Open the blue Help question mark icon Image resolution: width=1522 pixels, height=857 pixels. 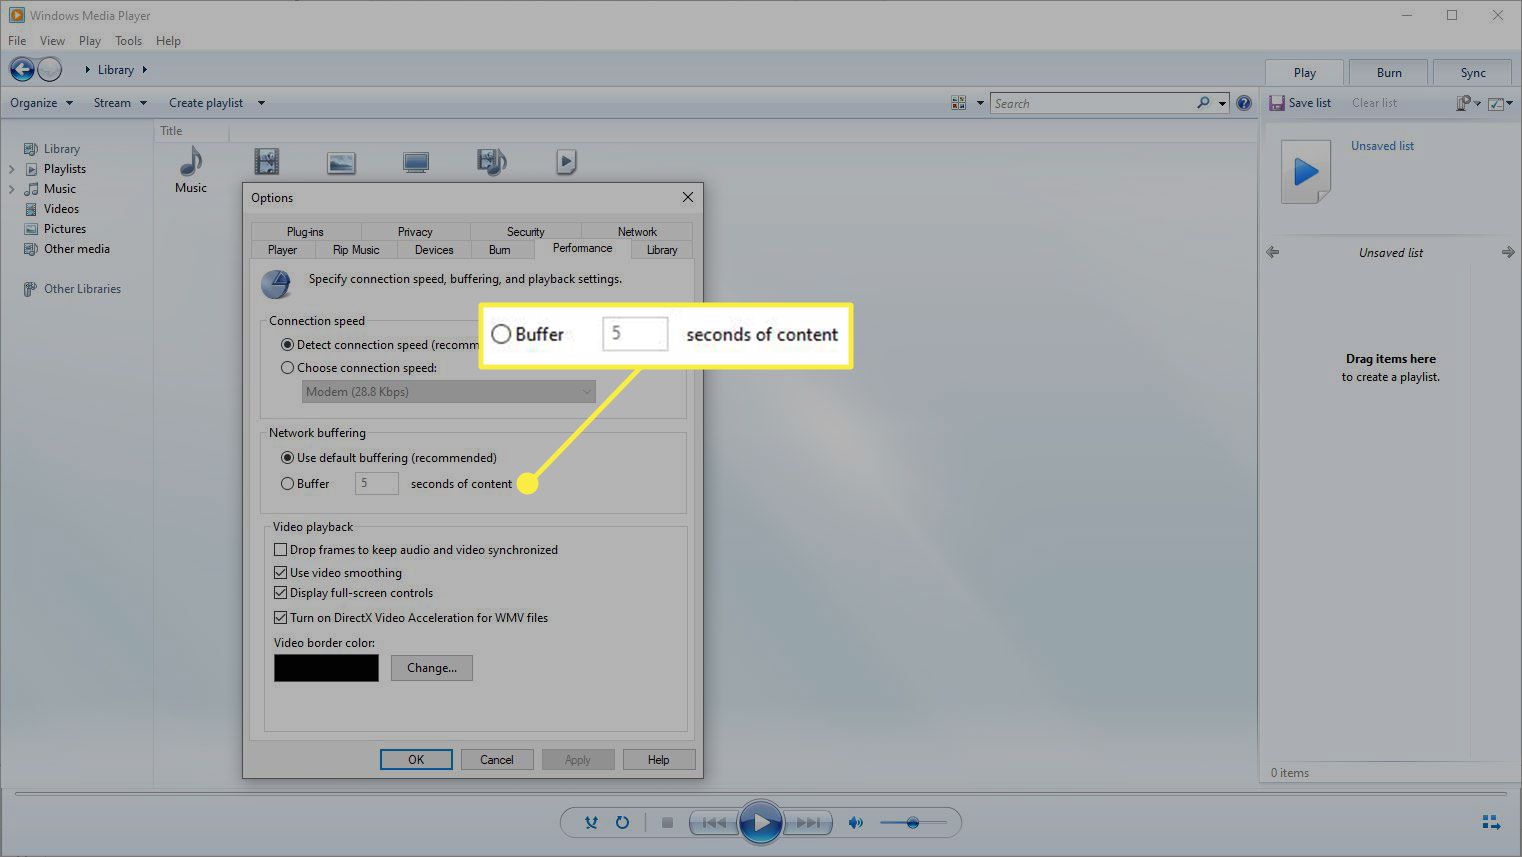pos(1244,103)
